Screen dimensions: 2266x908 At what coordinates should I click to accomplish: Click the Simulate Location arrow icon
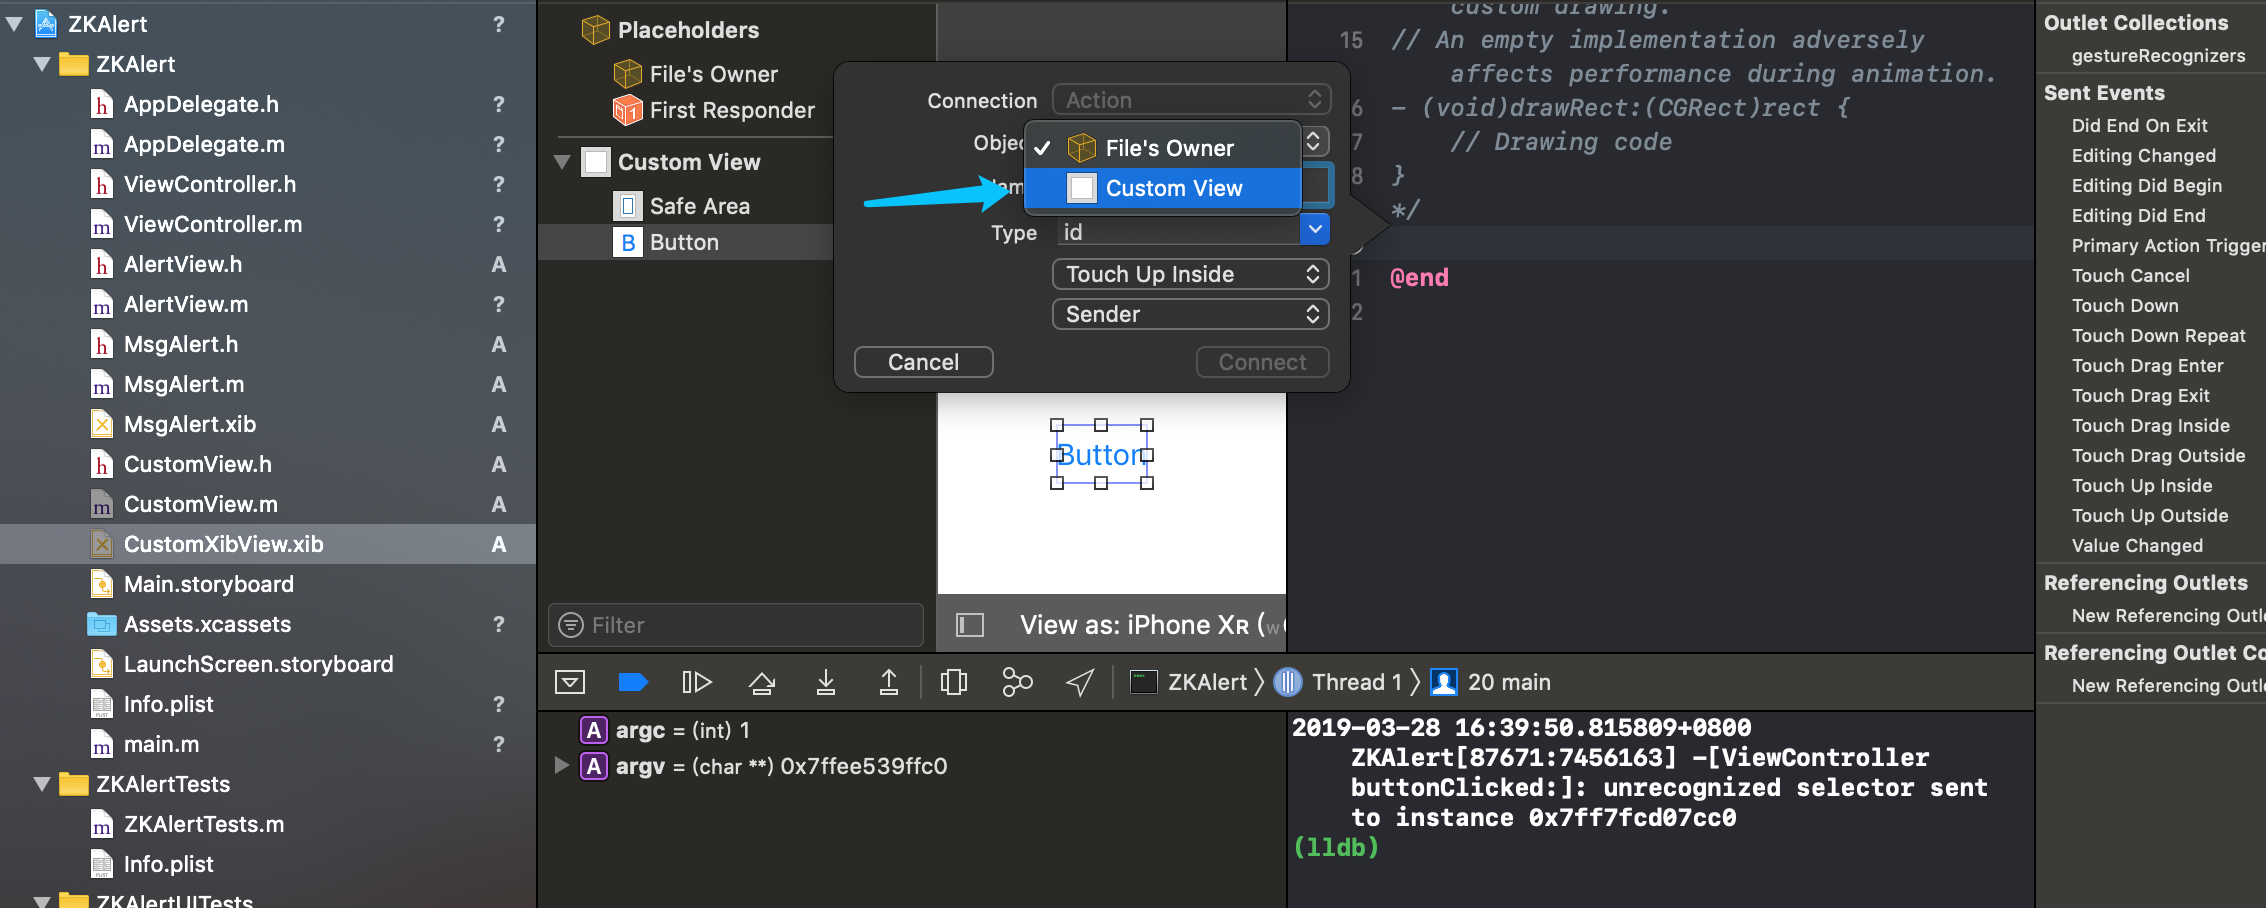(1080, 682)
